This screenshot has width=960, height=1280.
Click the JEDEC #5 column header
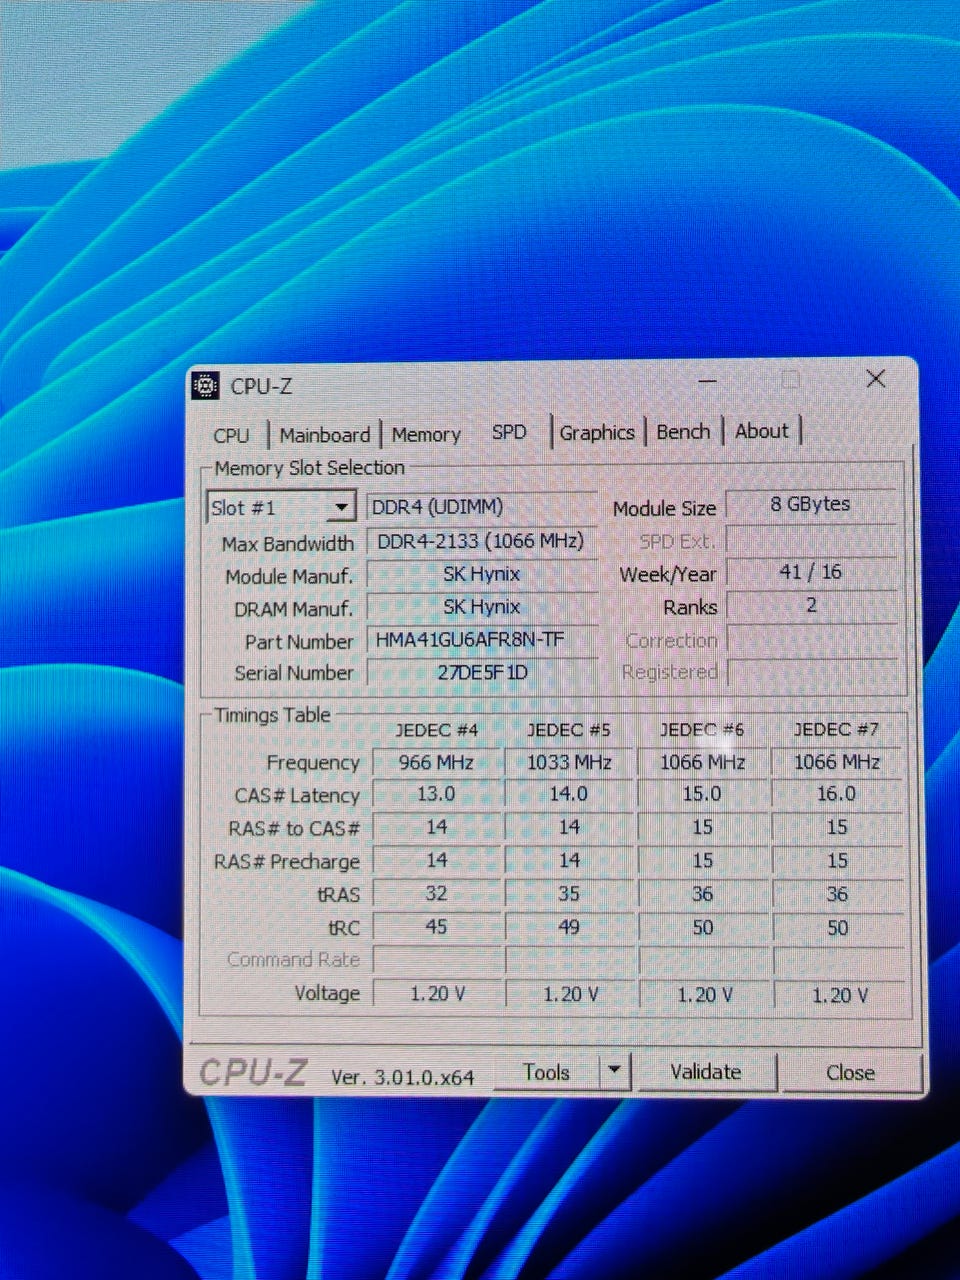(569, 730)
